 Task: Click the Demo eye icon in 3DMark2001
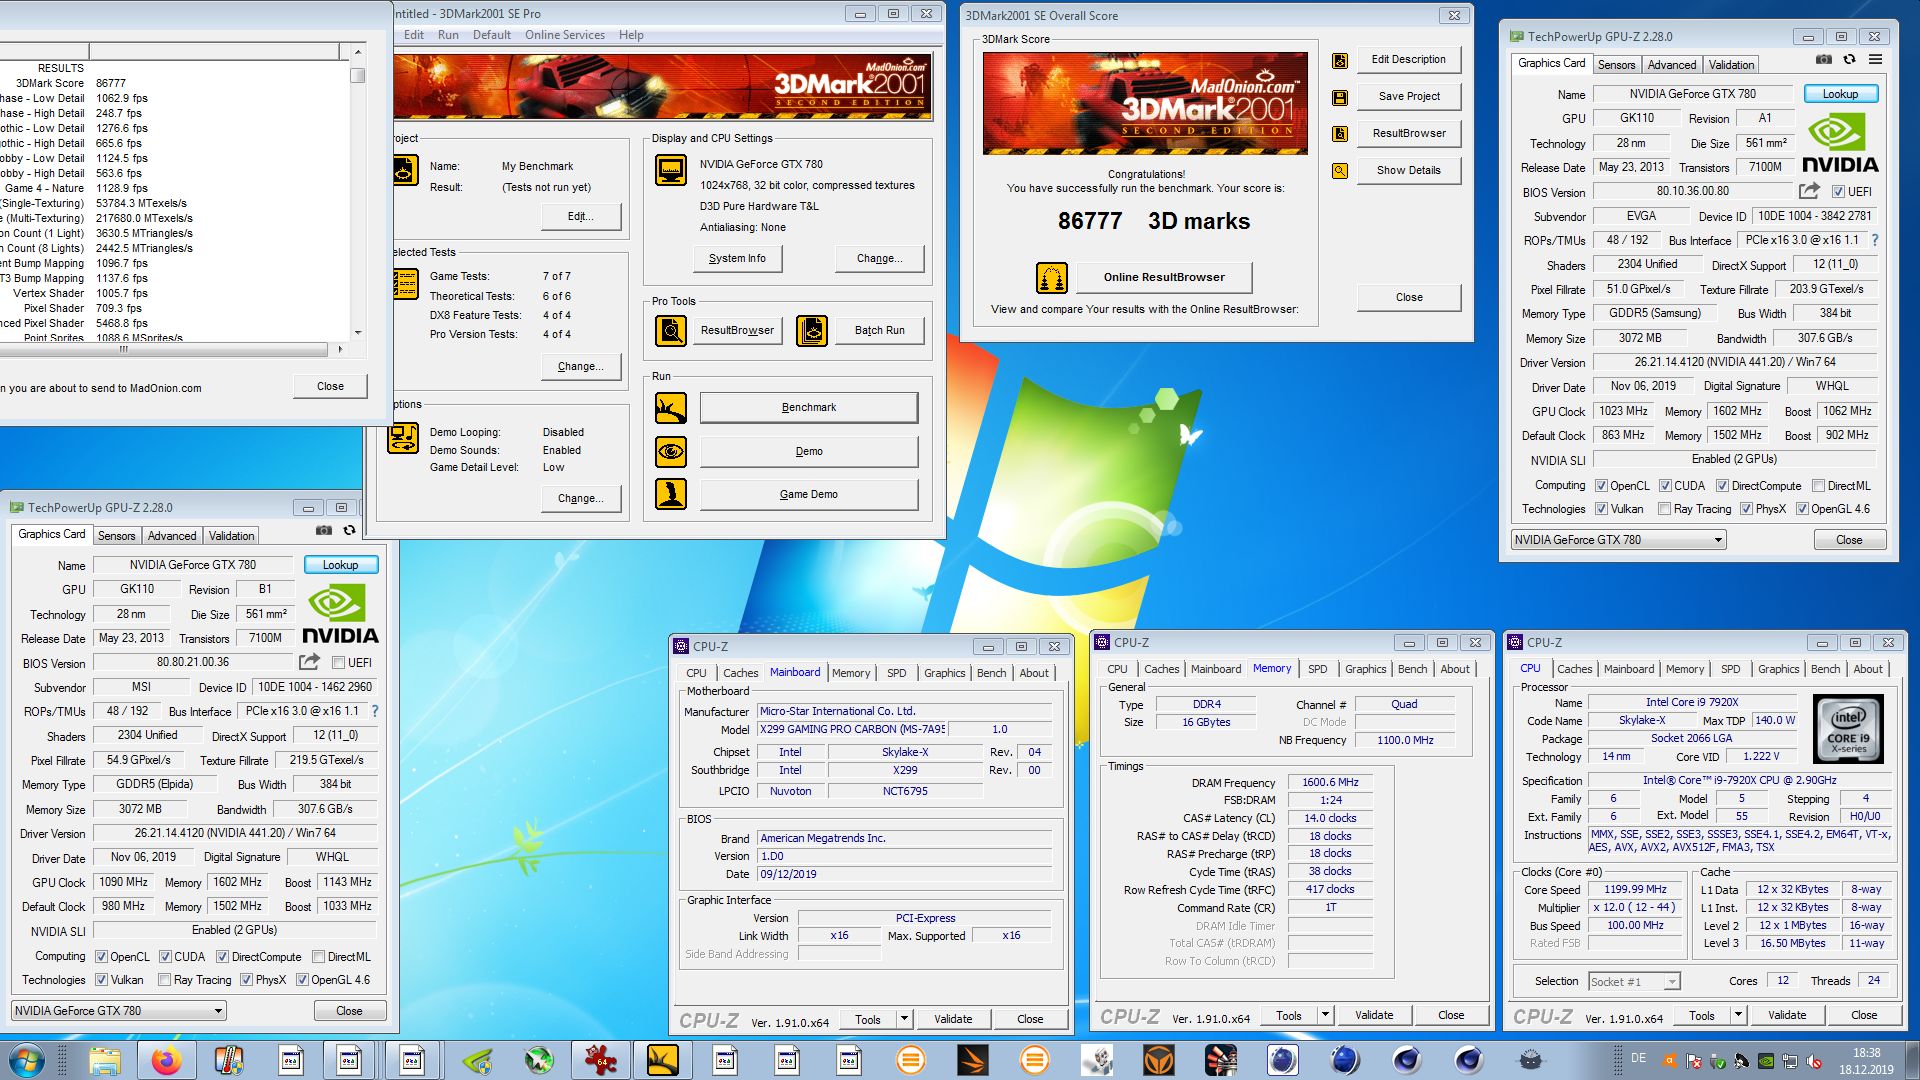click(x=671, y=452)
